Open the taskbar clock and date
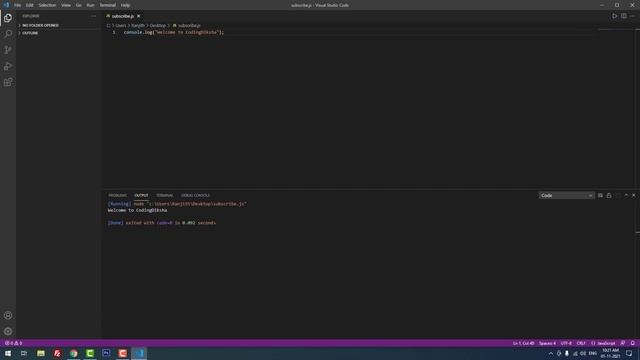This screenshot has height=360, width=640. (610, 353)
